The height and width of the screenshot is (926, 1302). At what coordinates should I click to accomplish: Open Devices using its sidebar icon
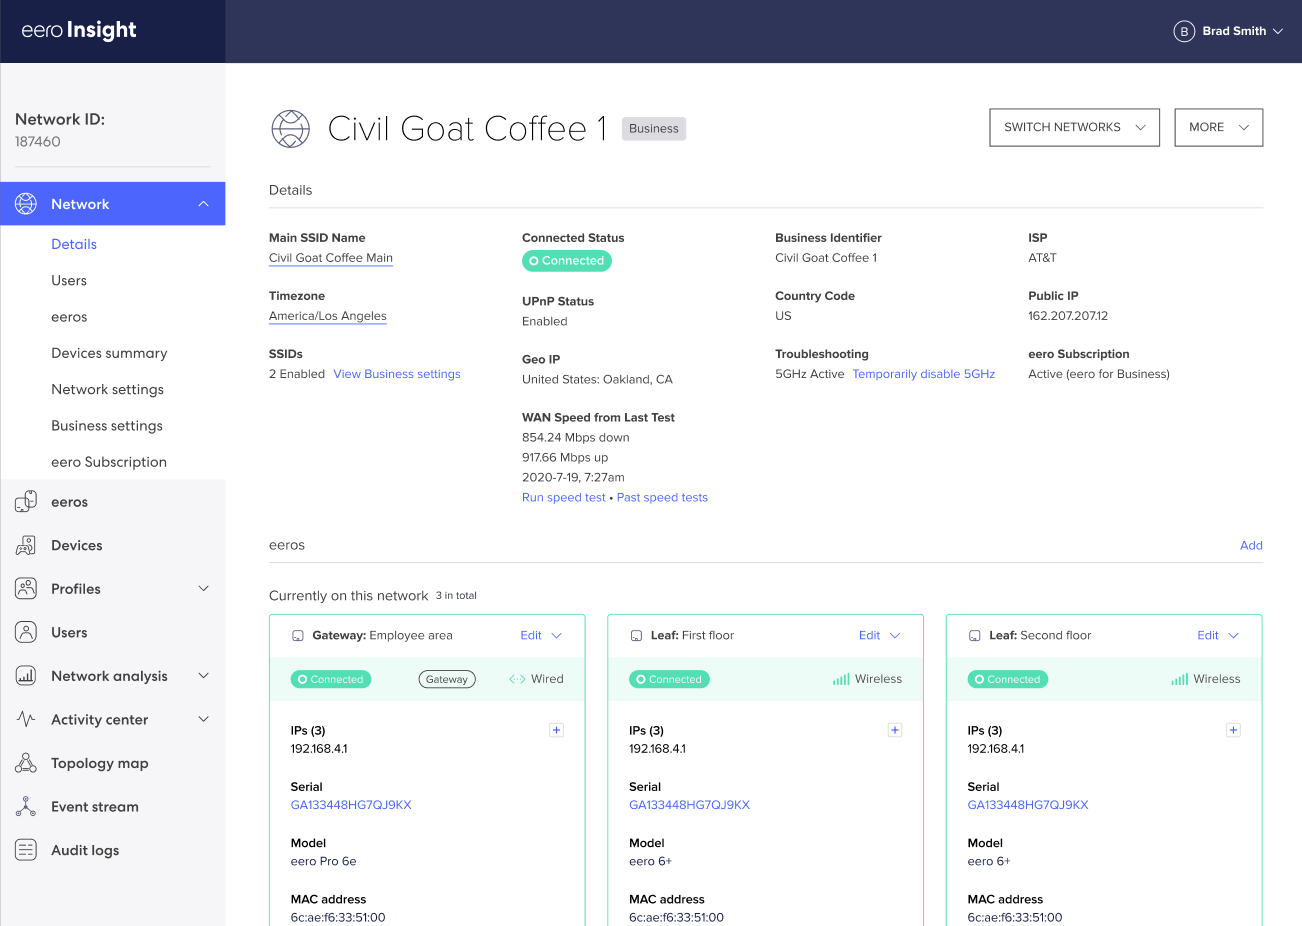pyautogui.click(x=25, y=545)
